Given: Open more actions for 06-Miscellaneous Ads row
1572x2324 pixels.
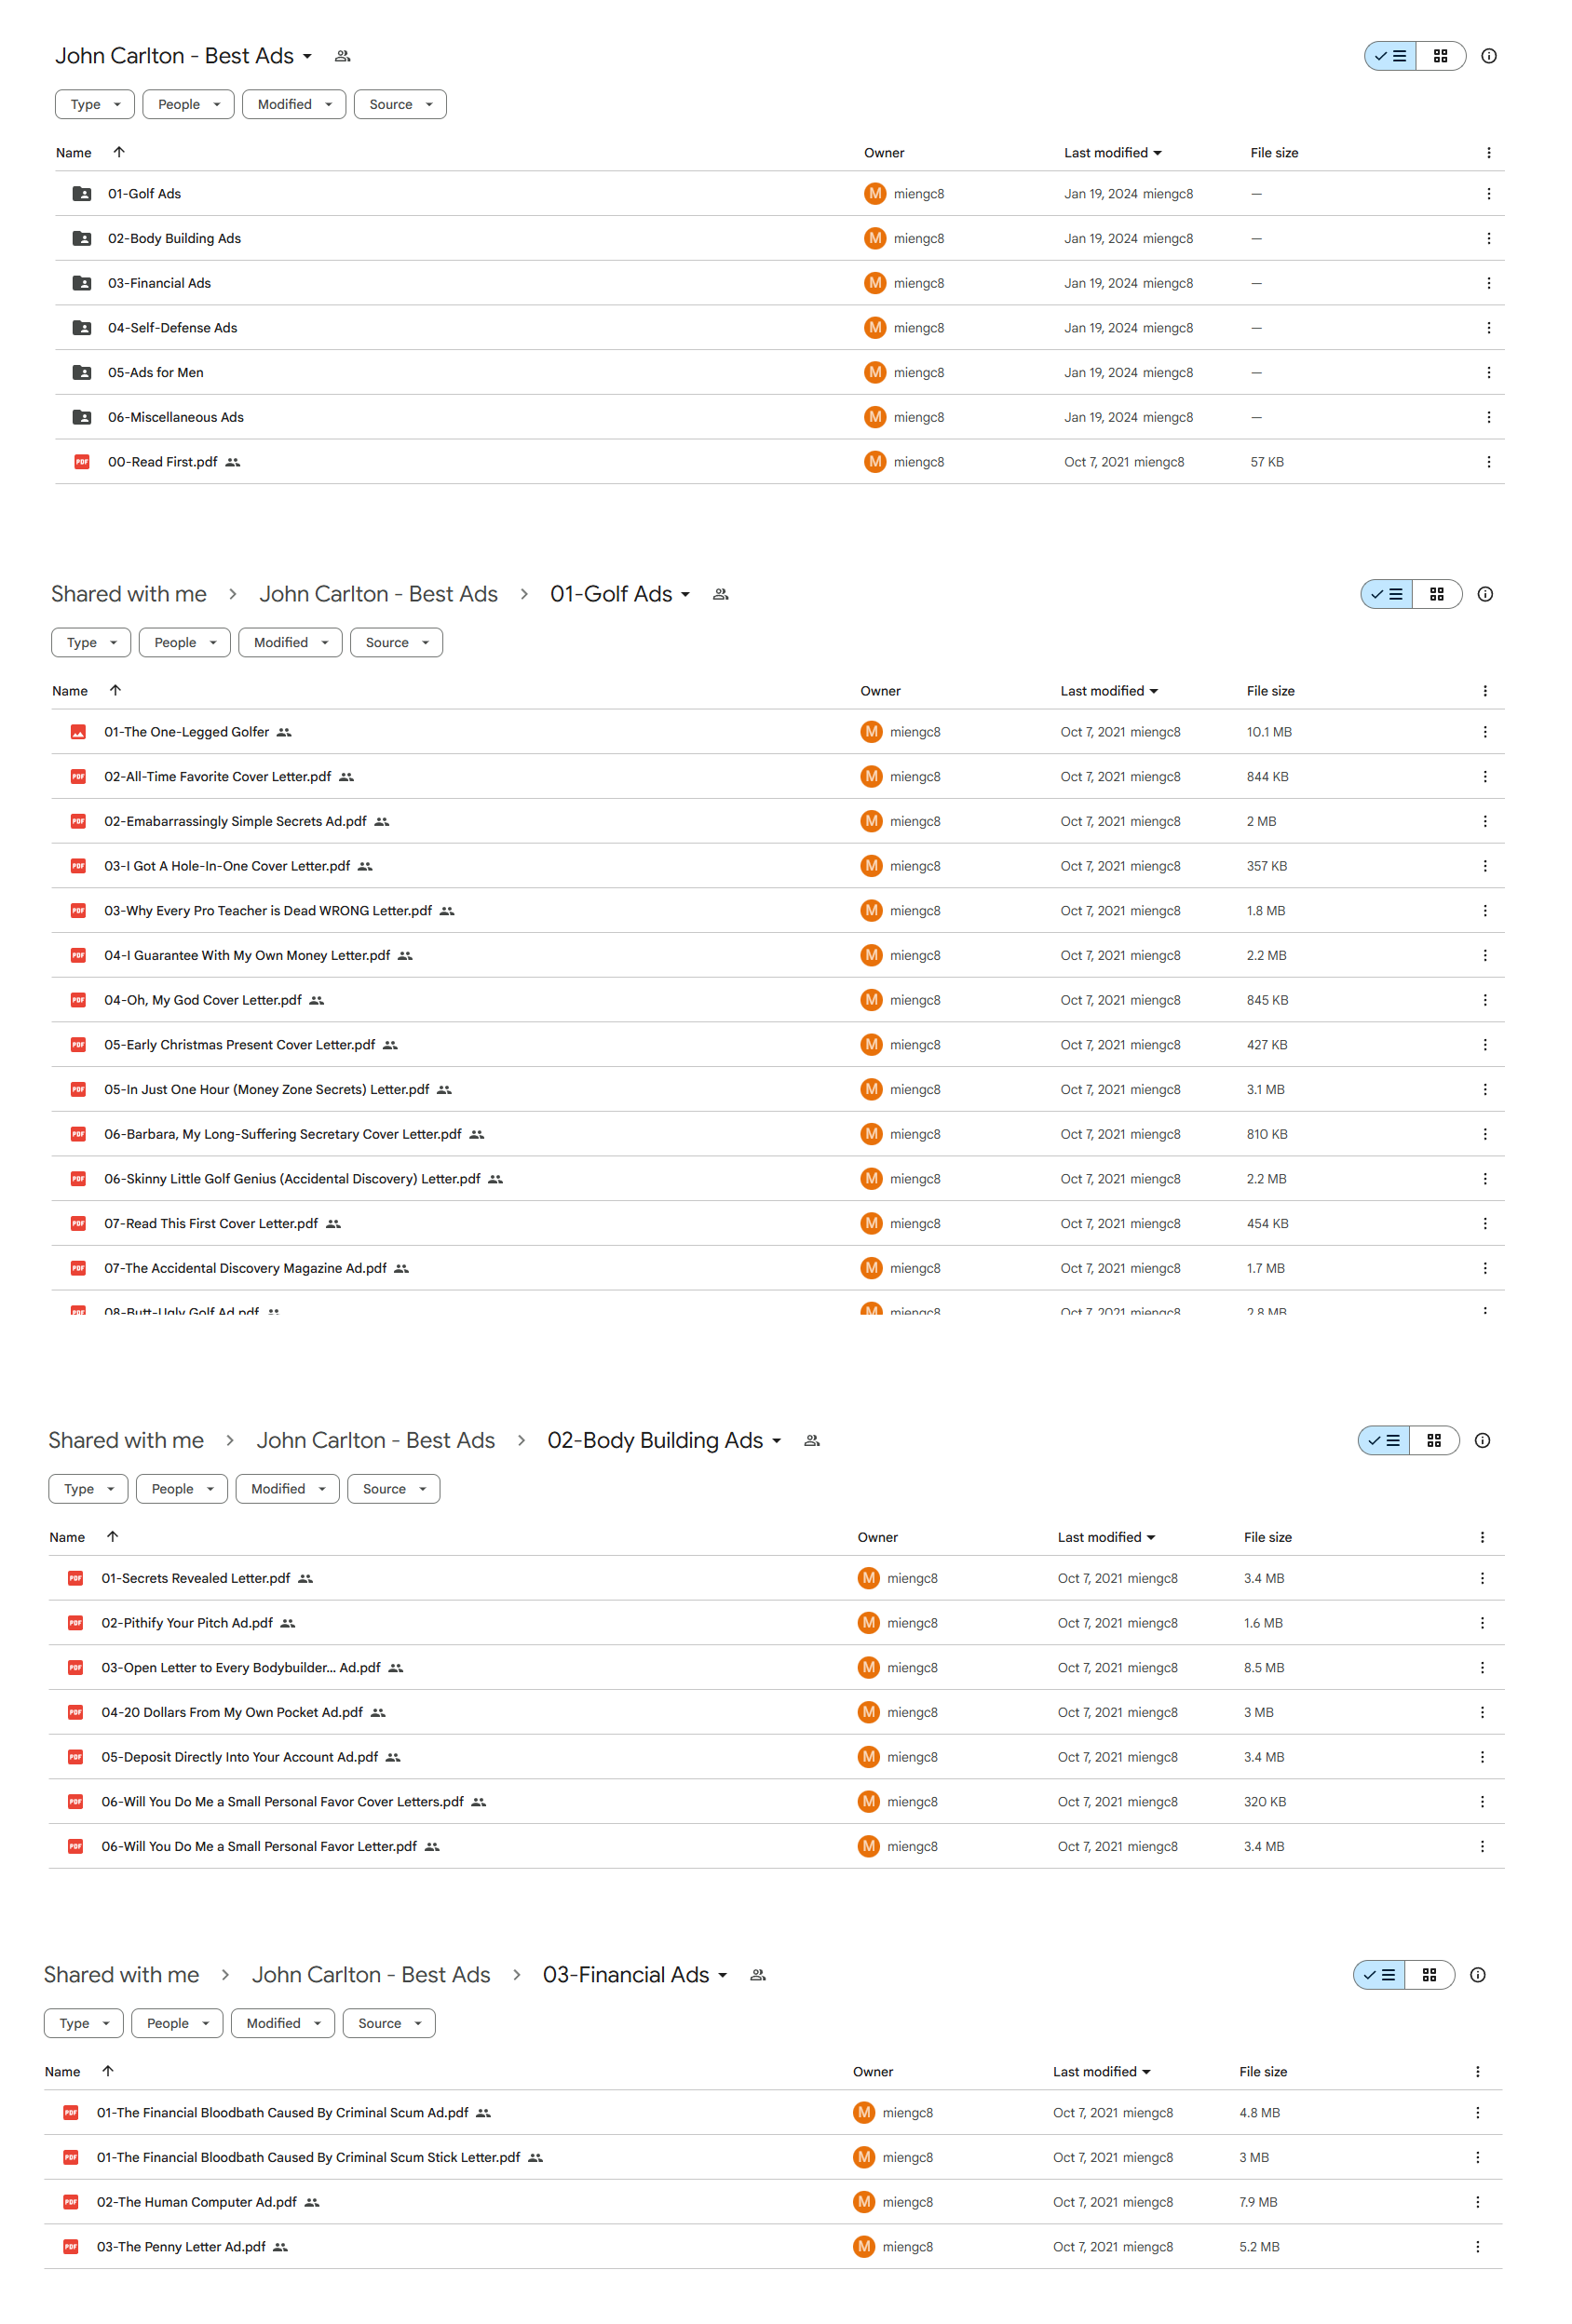Looking at the screenshot, I should pos(1488,417).
